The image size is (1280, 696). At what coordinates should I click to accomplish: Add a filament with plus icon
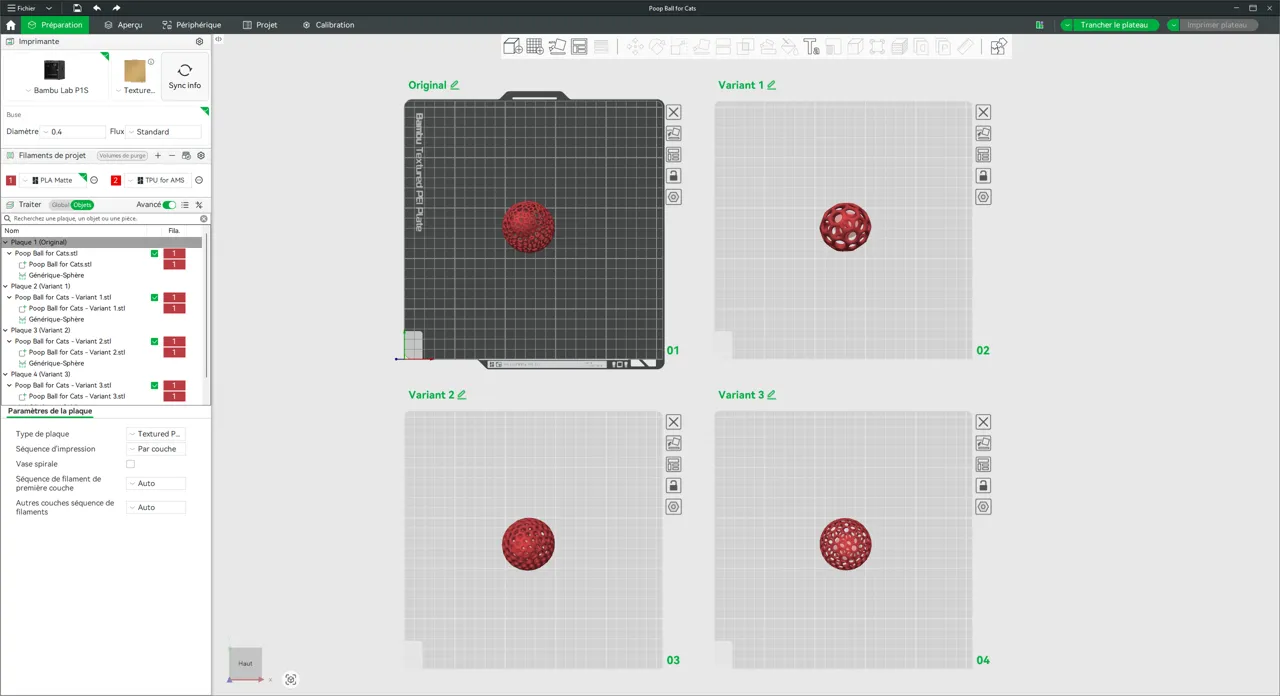(158, 156)
